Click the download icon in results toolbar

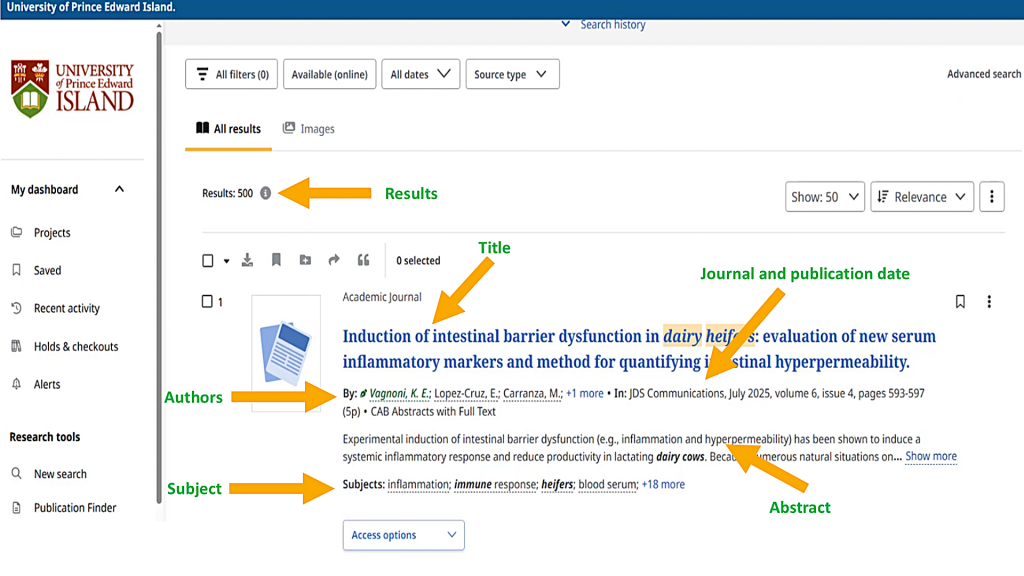[248, 260]
